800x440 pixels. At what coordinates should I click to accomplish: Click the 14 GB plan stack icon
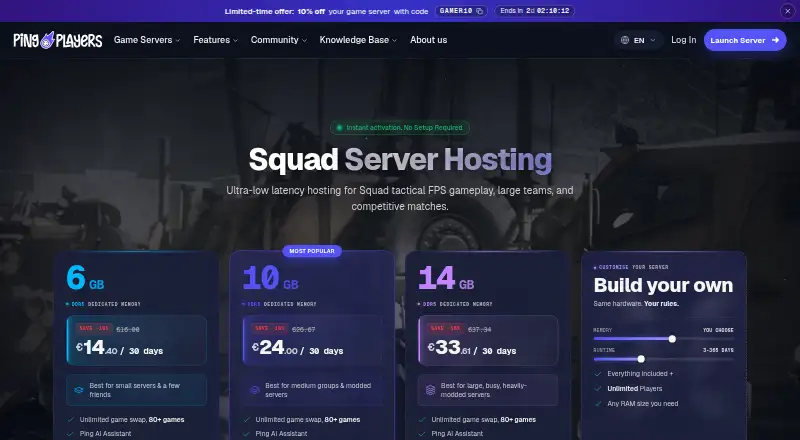(431, 390)
